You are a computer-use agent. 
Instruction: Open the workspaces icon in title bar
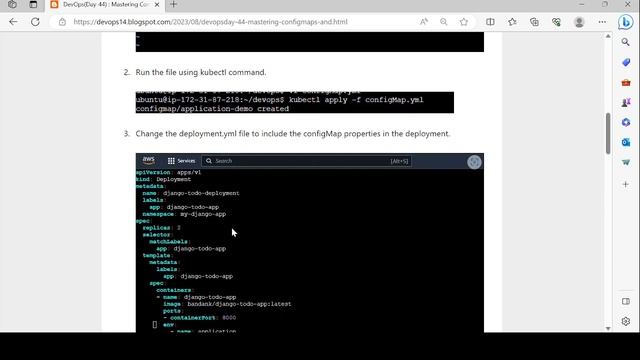click(12, 4)
